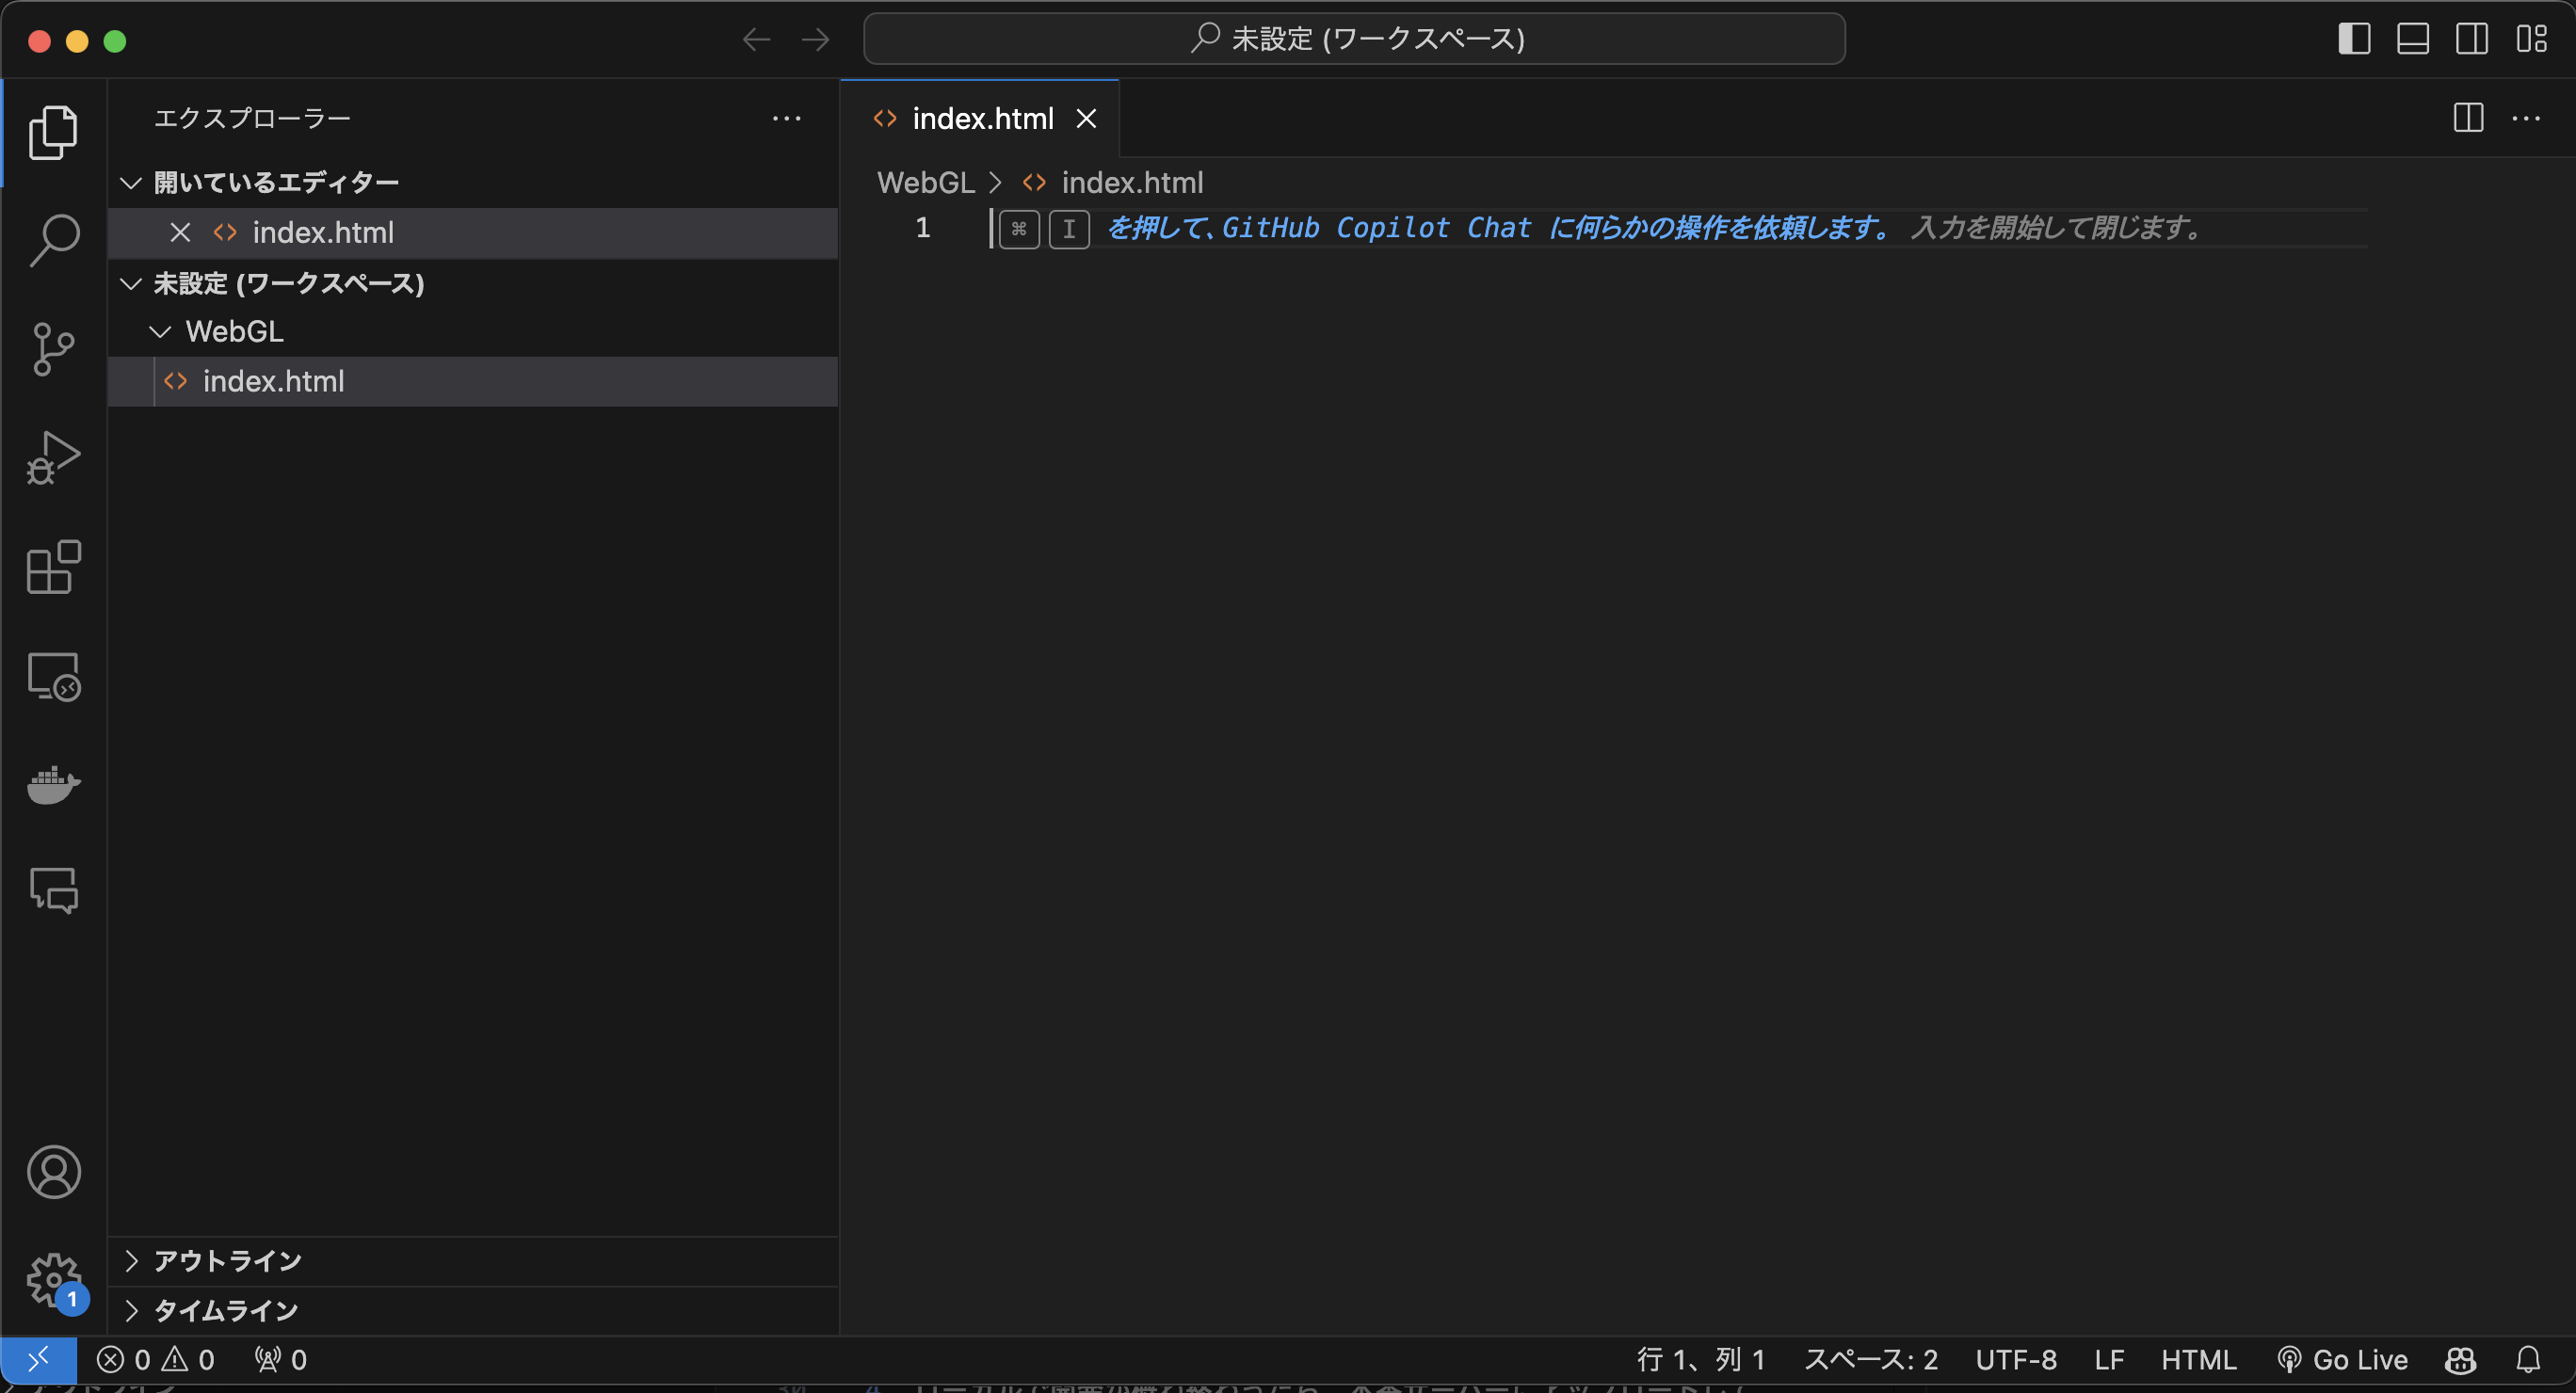The height and width of the screenshot is (1393, 2576).
Task: Select the Source Control icon
Action: click(x=53, y=348)
